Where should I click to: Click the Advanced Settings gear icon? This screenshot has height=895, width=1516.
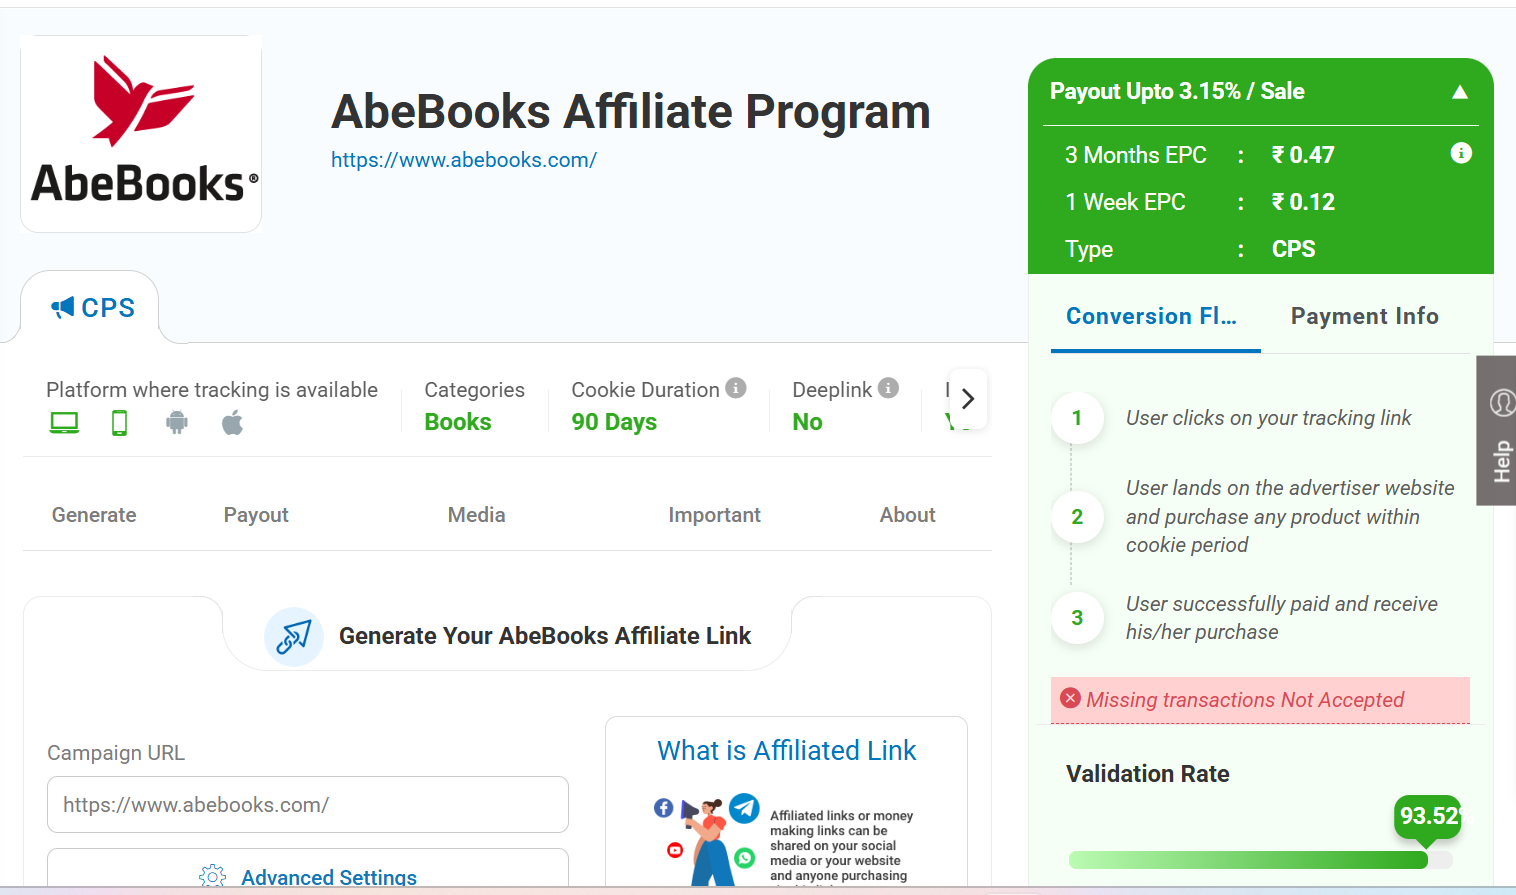[x=212, y=877]
